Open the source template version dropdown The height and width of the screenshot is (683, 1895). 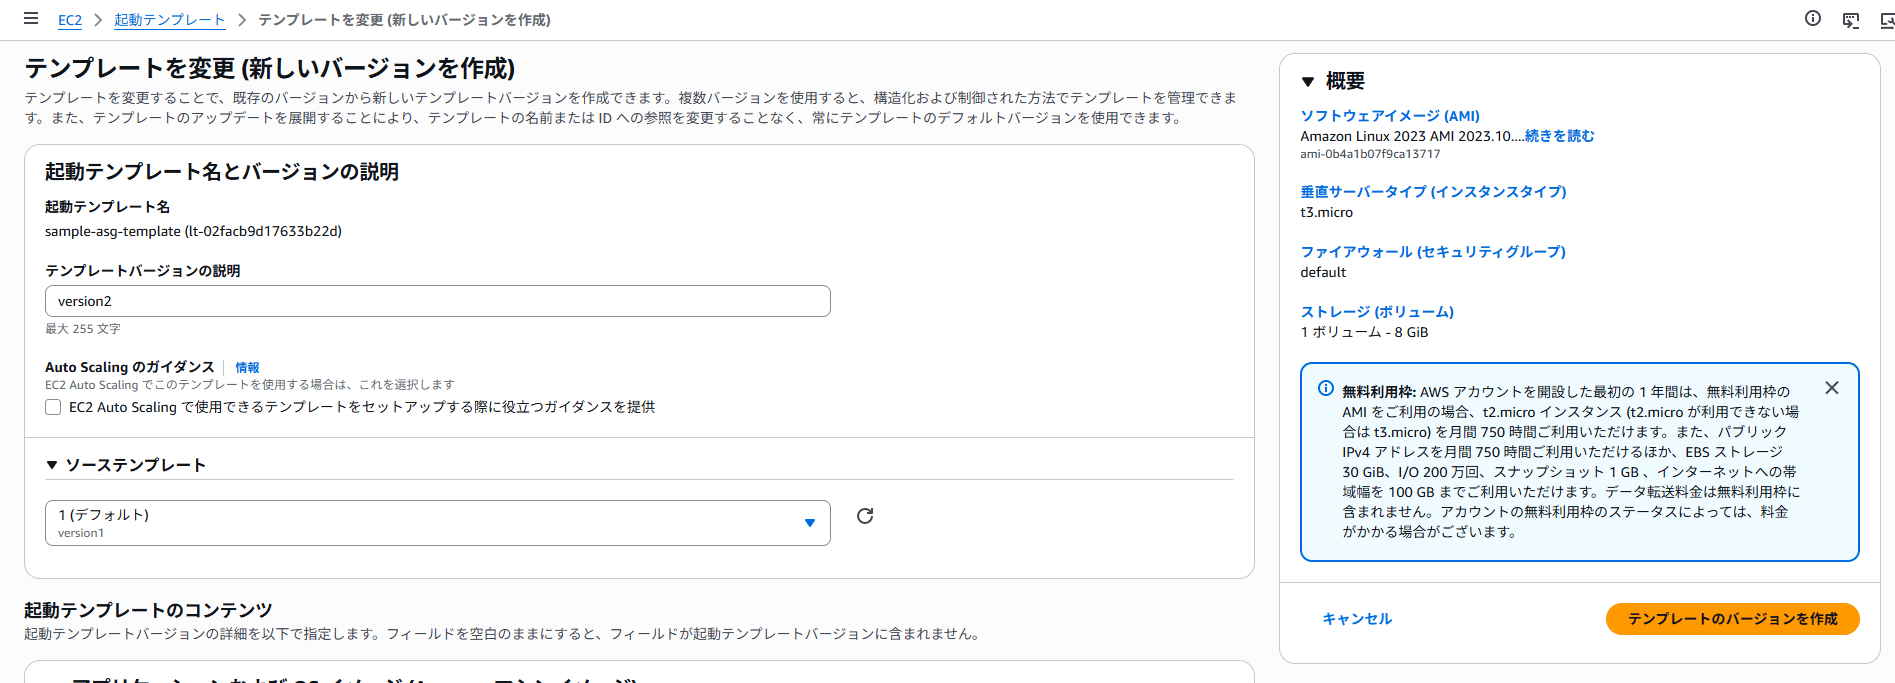click(437, 523)
